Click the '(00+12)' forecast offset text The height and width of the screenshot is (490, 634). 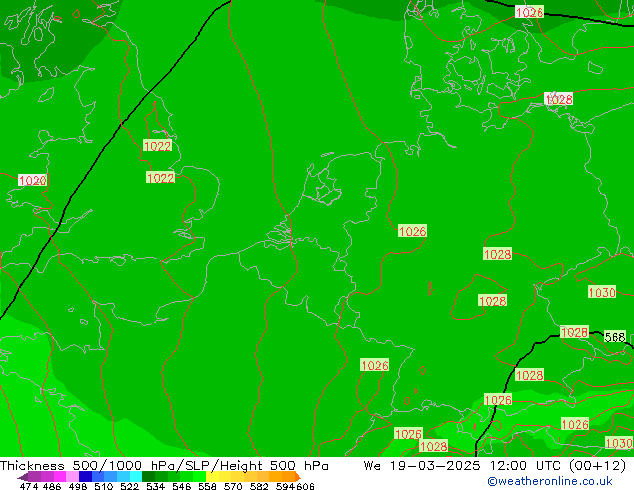[x=598, y=466]
